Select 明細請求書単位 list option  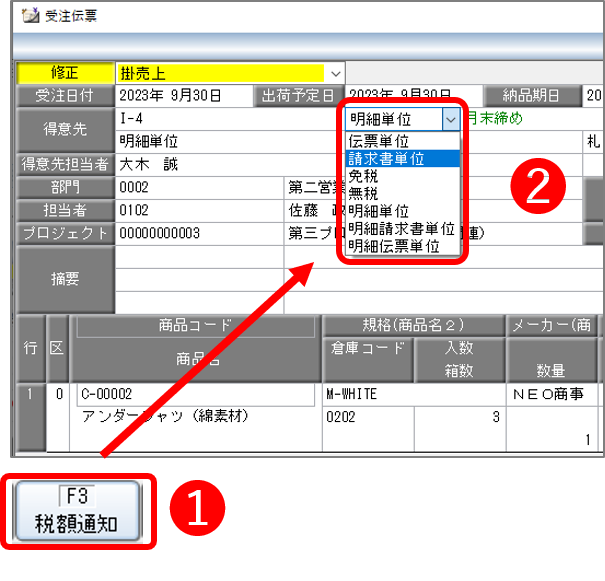point(403,229)
